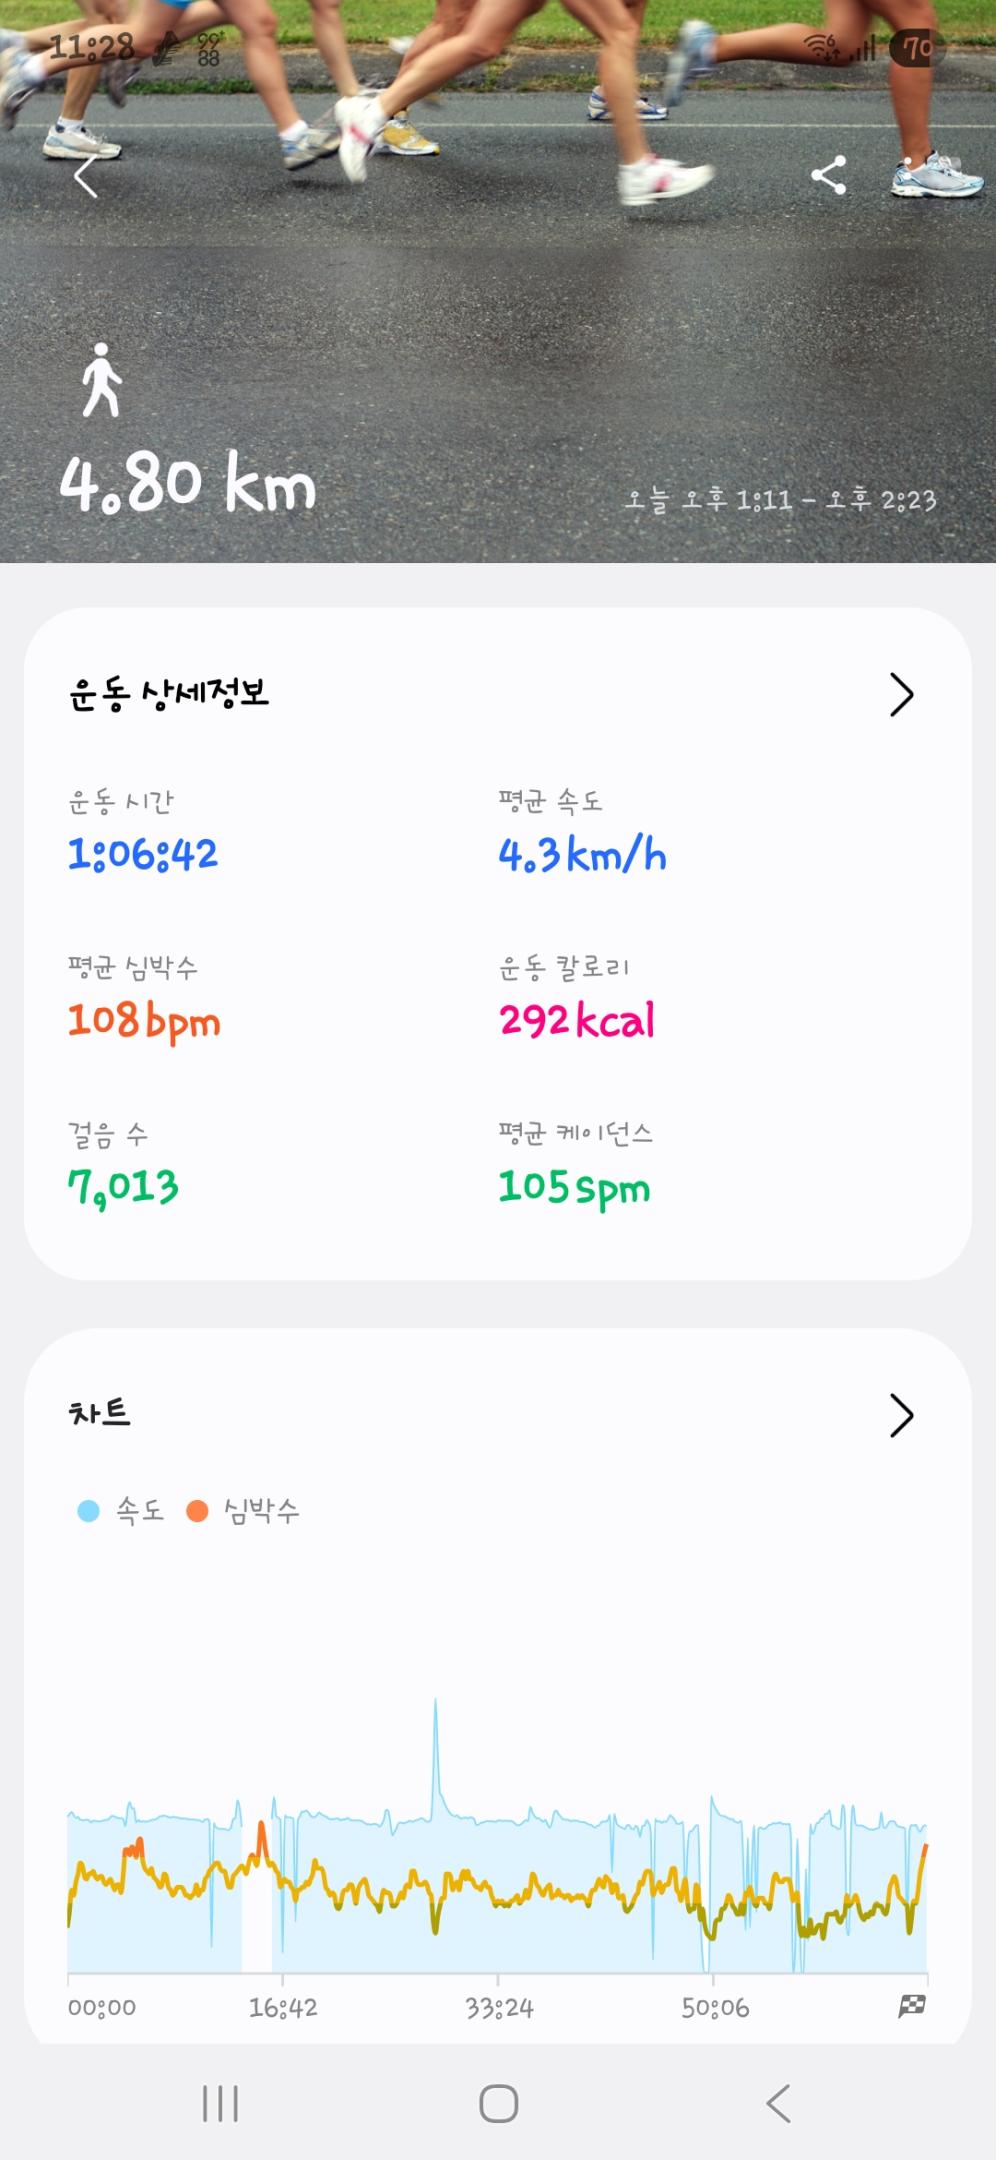The image size is (996, 2160).
Task: Share this walking workout
Action: click(828, 176)
